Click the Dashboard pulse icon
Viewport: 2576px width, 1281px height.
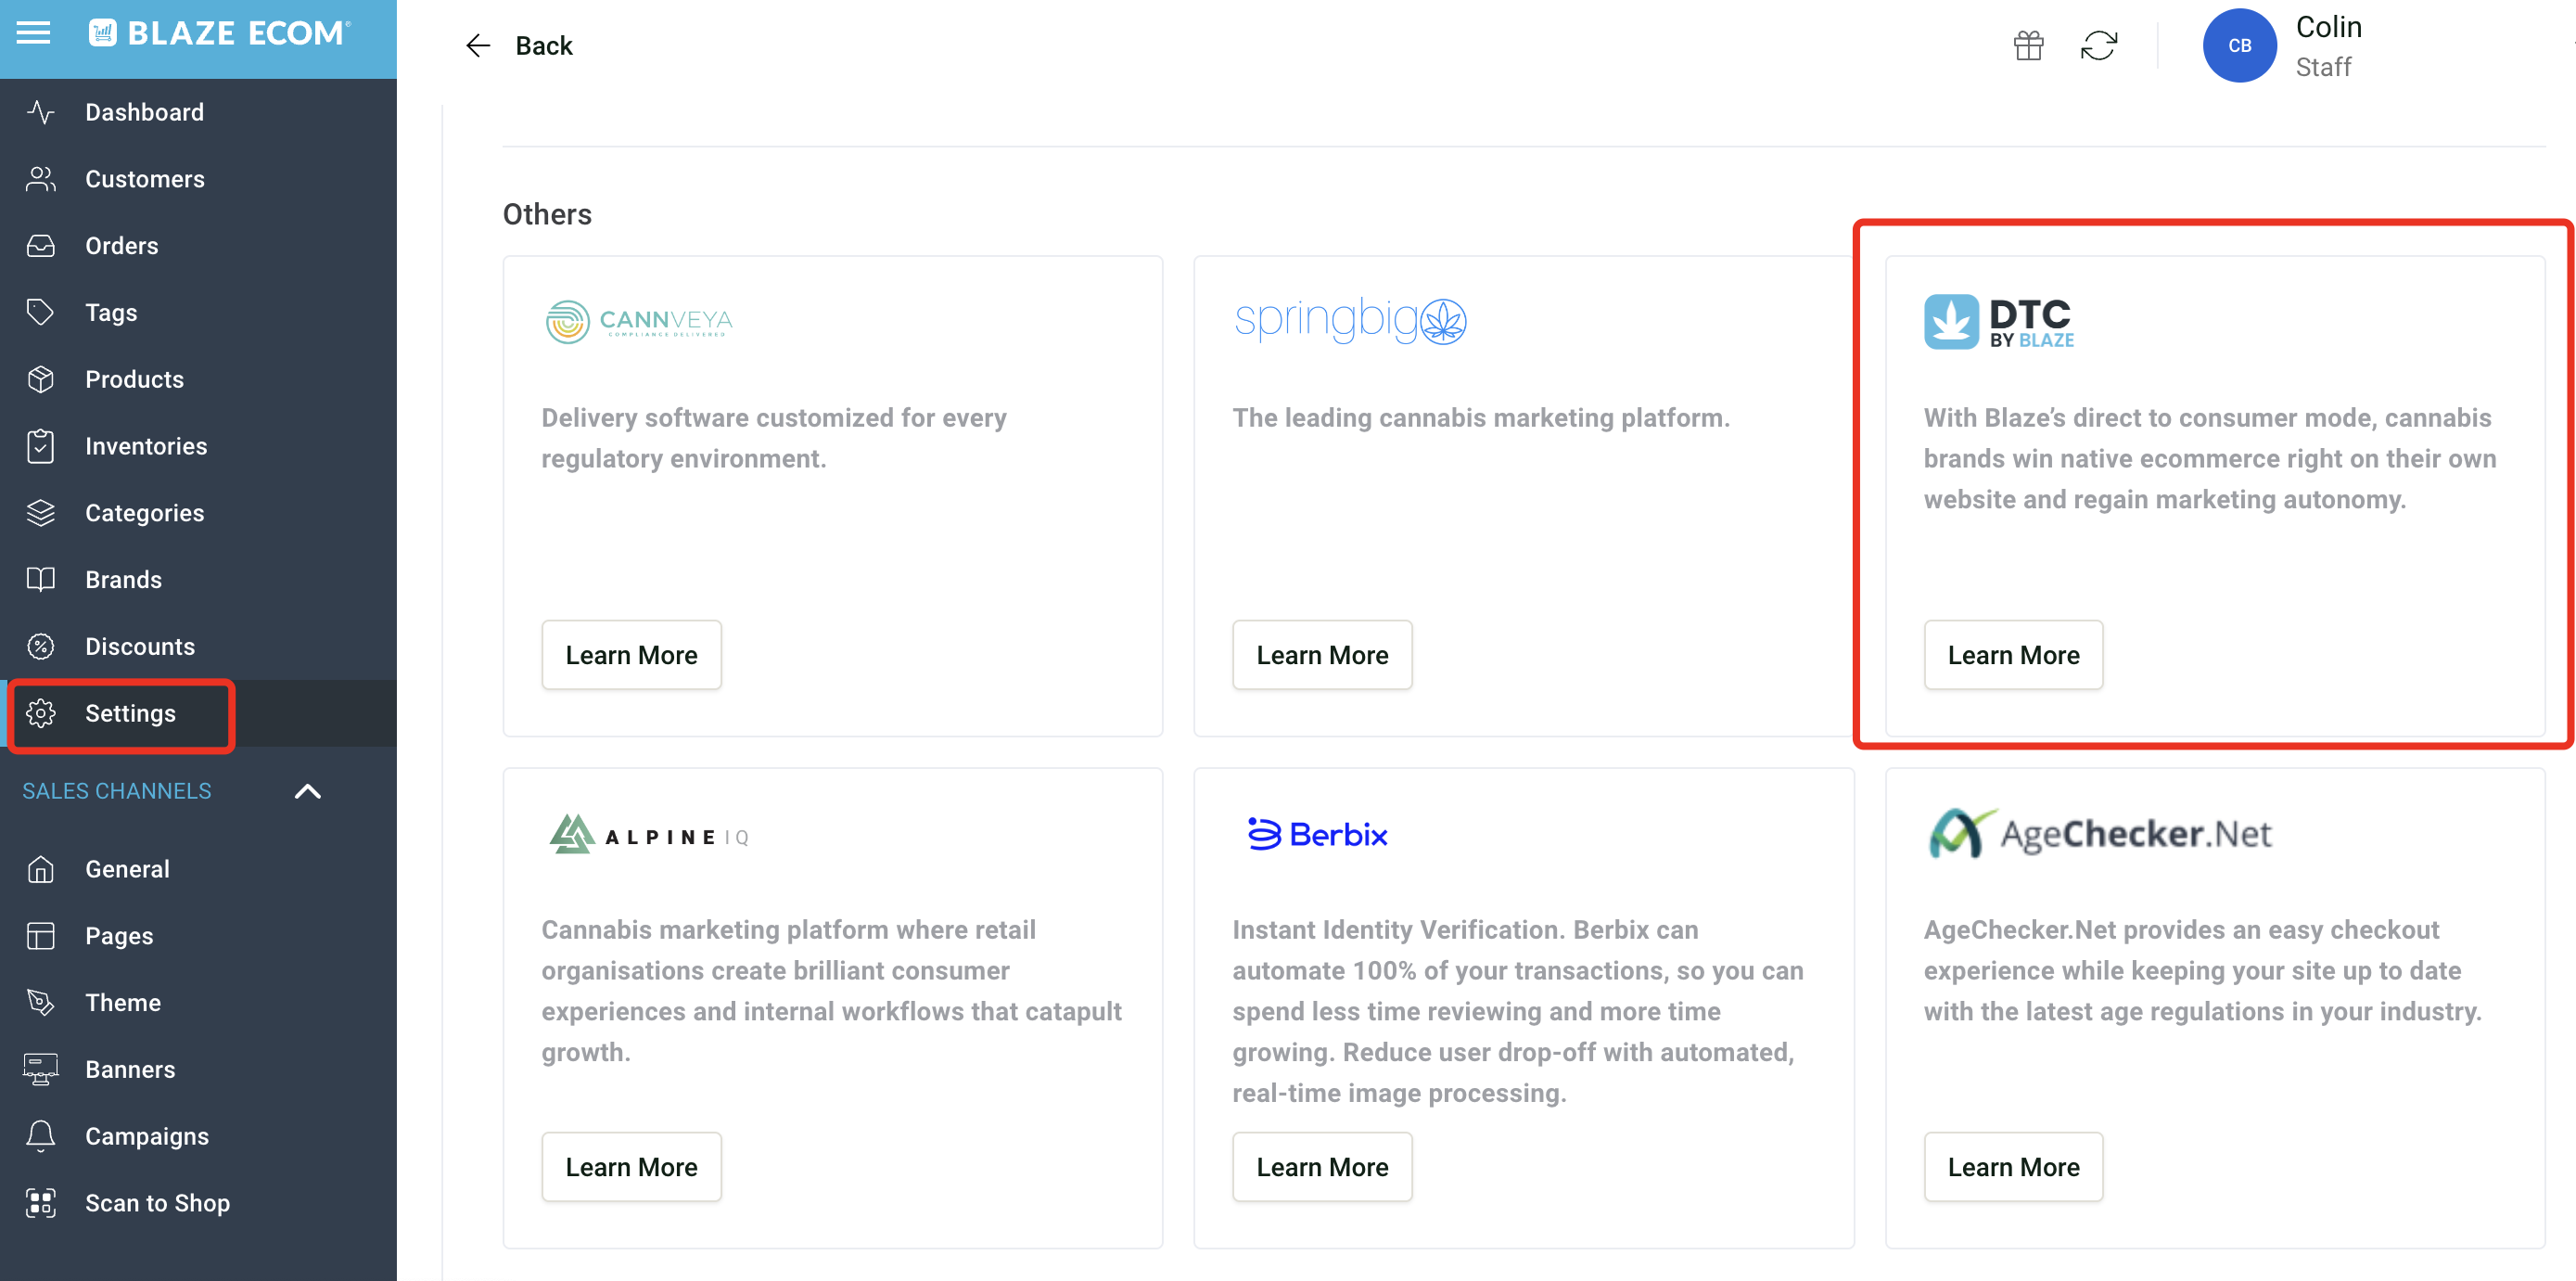click(x=40, y=112)
